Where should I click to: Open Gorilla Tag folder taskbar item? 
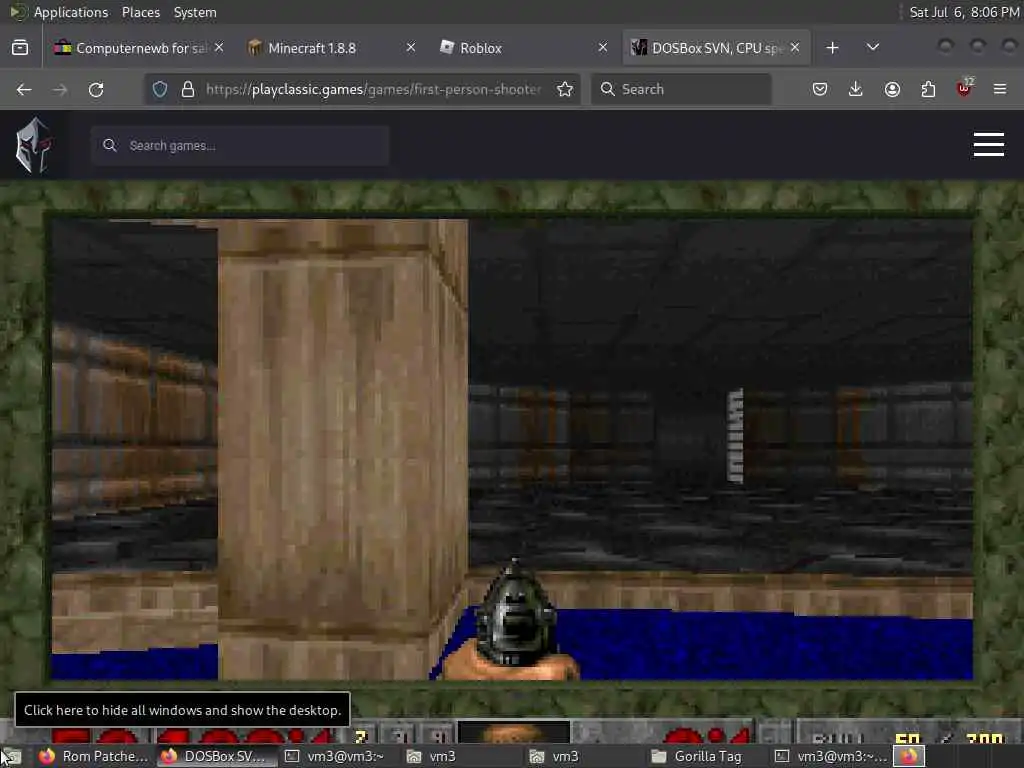[697, 756]
